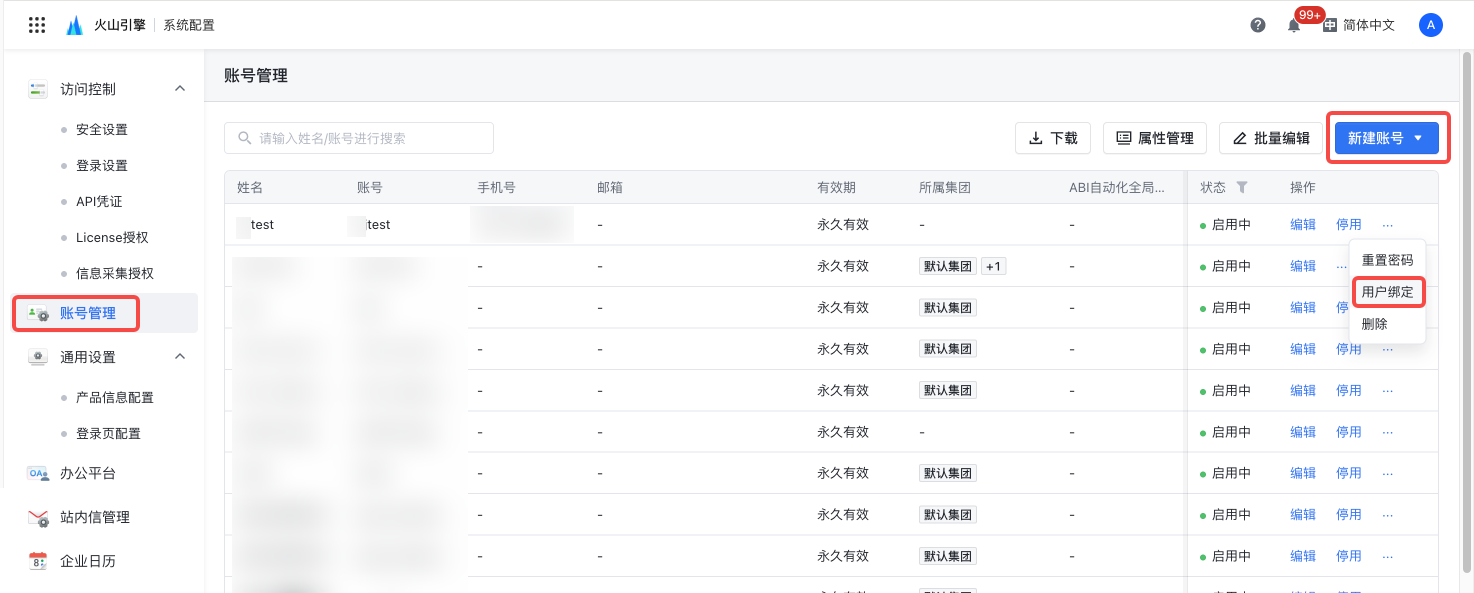The height and width of the screenshot is (593, 1474).
Task: Collapse the 通用设置 section
Action: [x=180, y=357]
